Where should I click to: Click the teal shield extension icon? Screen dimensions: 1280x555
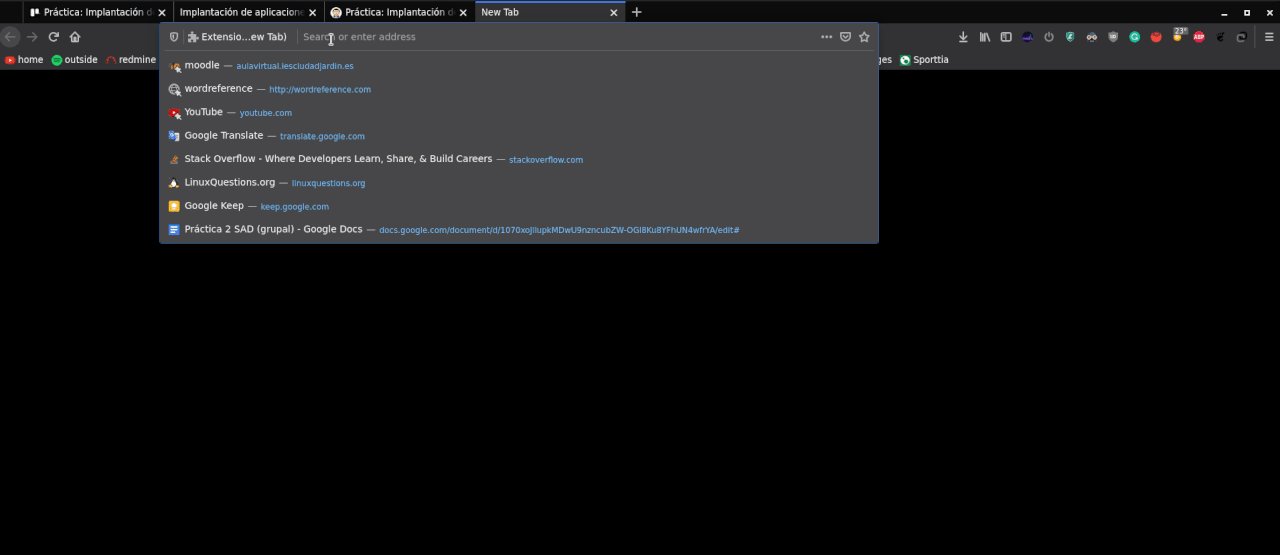tap(1070, 37)
